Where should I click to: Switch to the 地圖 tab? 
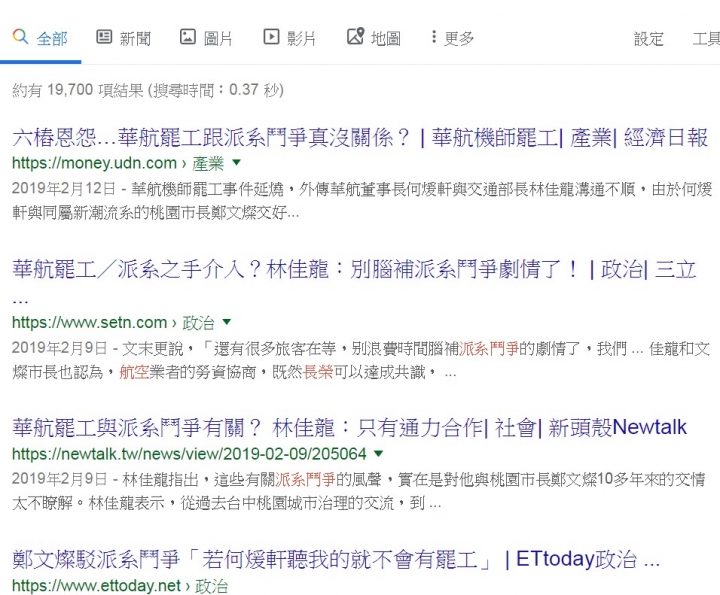(x=374, y=38)
